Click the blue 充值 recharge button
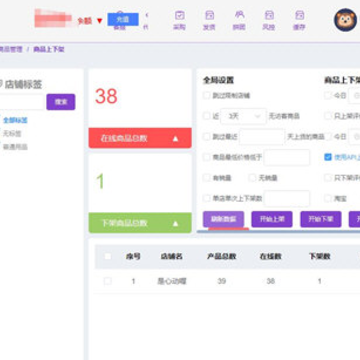The width and height of the screenshot is (360, 360). pyautogui.click(x=123, y=19)
